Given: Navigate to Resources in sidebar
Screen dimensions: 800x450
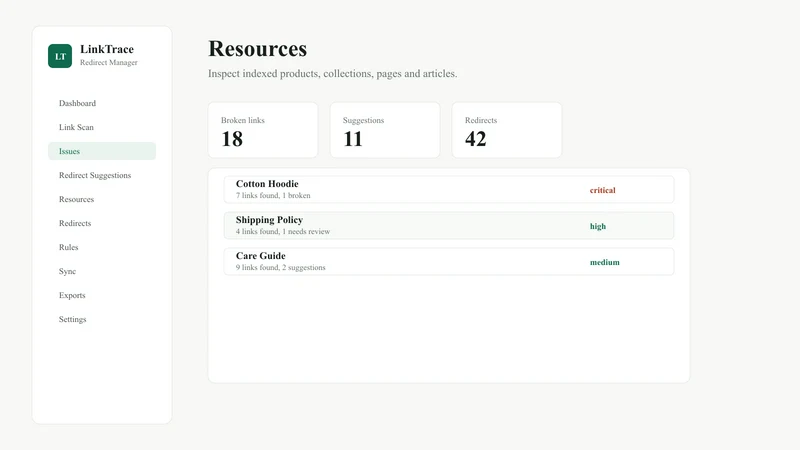Looking at the screenshot, I should tap(102, 199).
